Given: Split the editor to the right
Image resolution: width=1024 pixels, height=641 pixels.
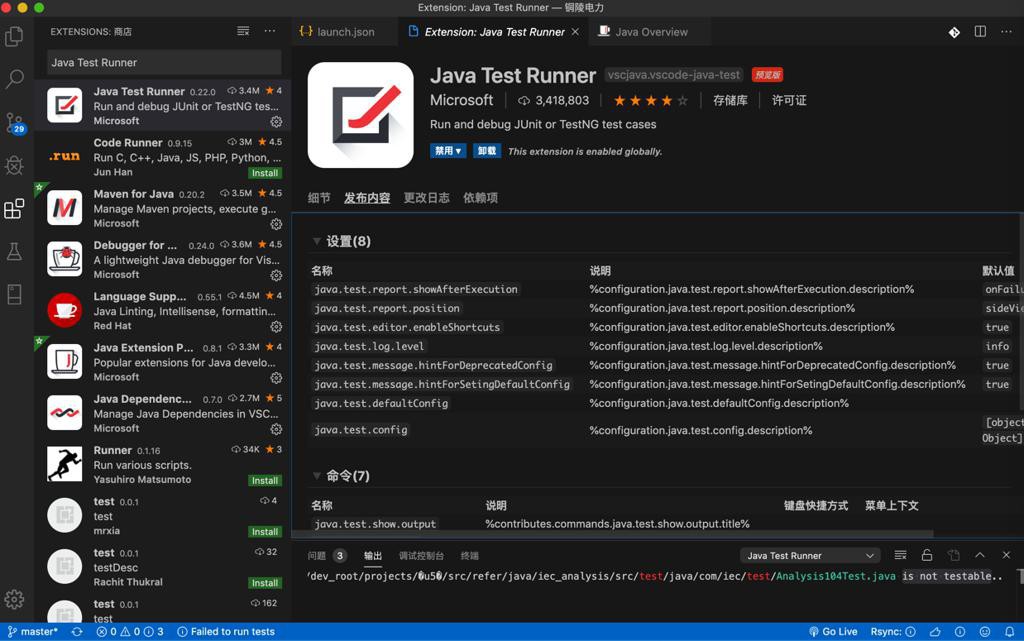Looking at the screenshot, I should [x=980, y=31].
